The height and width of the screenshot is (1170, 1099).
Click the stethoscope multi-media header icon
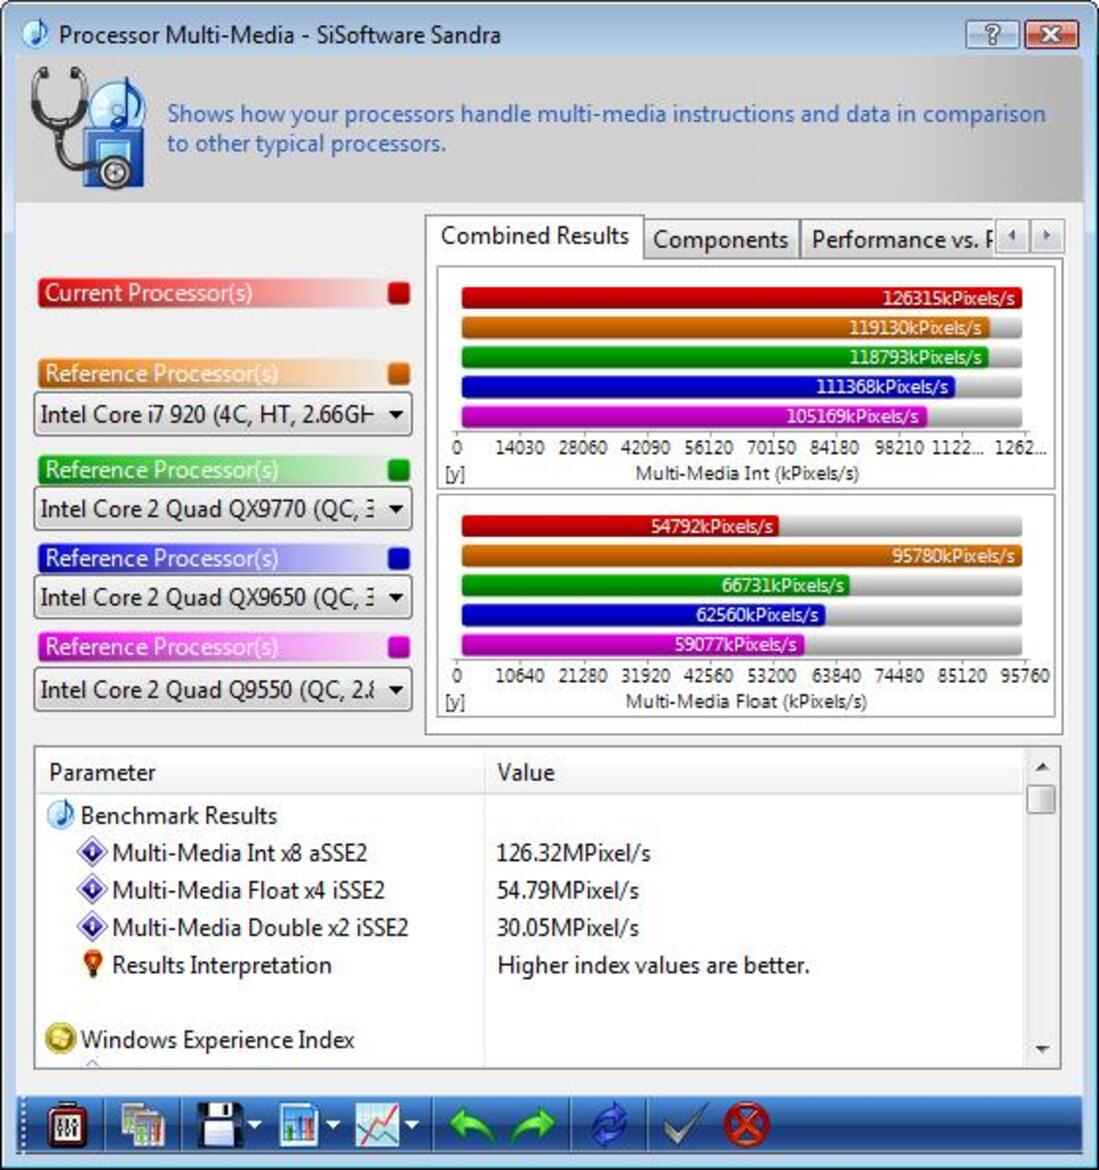coord(88,127)
